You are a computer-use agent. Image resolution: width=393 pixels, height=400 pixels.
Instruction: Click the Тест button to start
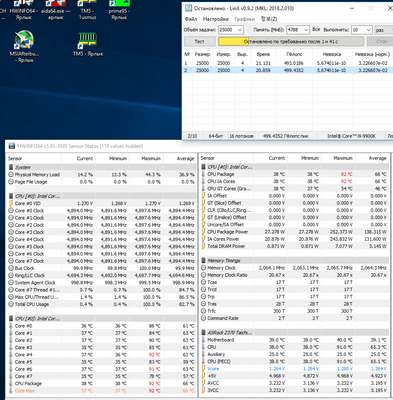point(199,41)
